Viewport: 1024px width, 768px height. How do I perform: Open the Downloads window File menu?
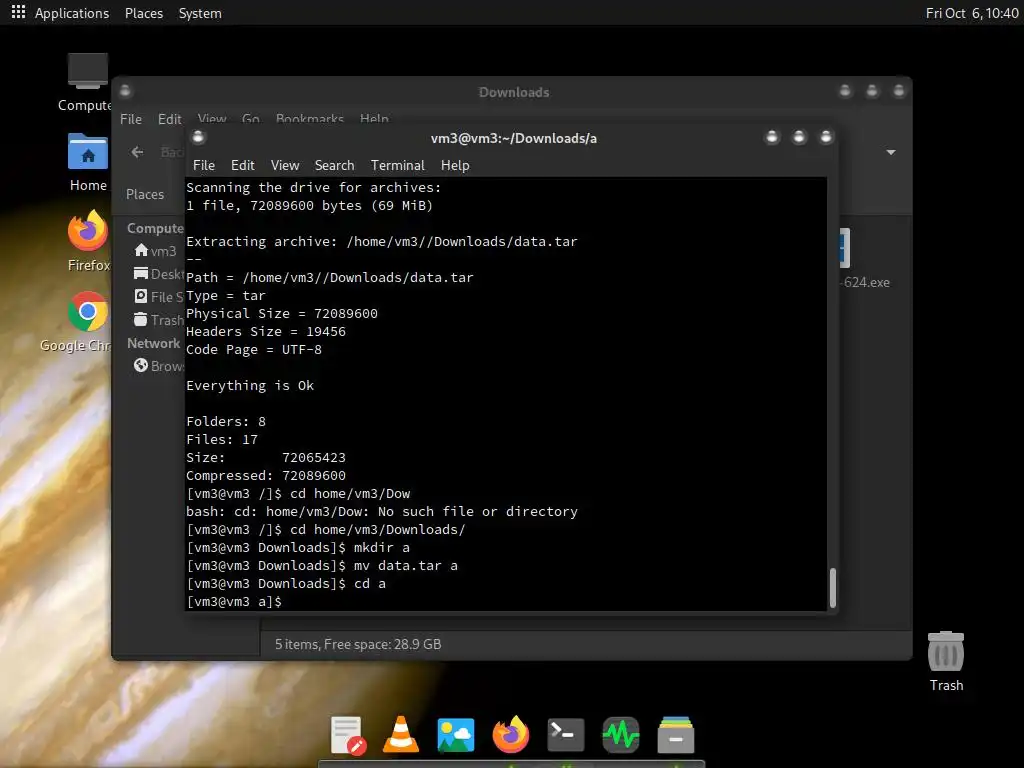(x=131, y=119)
